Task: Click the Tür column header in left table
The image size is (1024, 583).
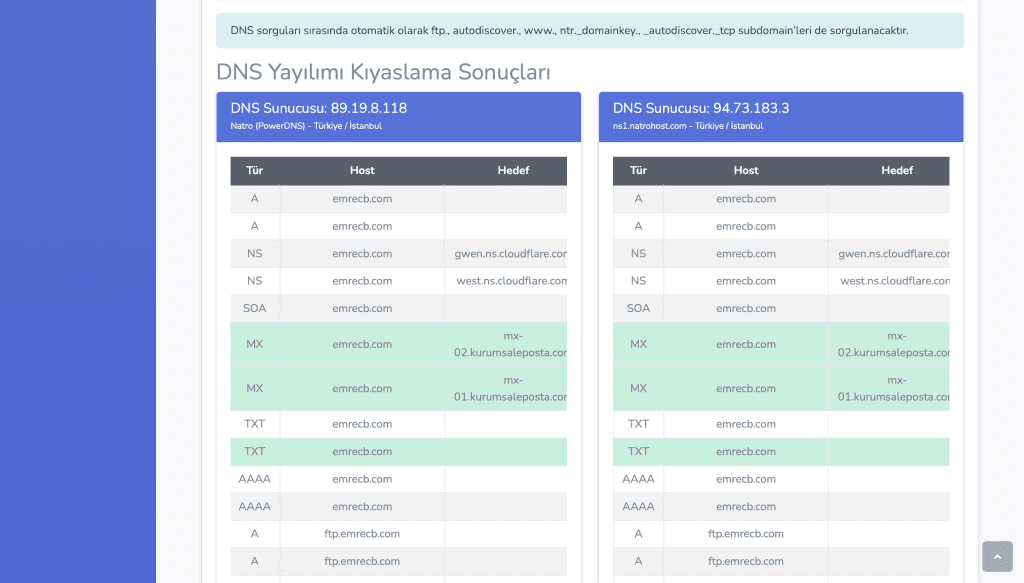Action: click(254, 171)
